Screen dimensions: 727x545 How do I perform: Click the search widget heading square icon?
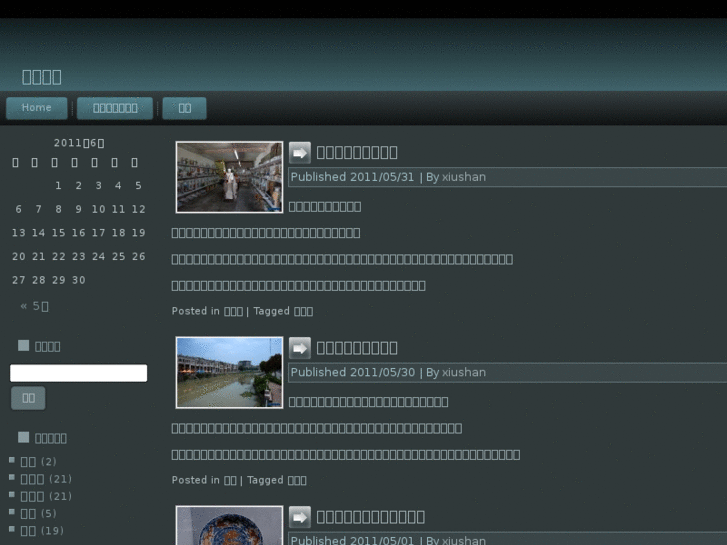[x=24, y=346]
